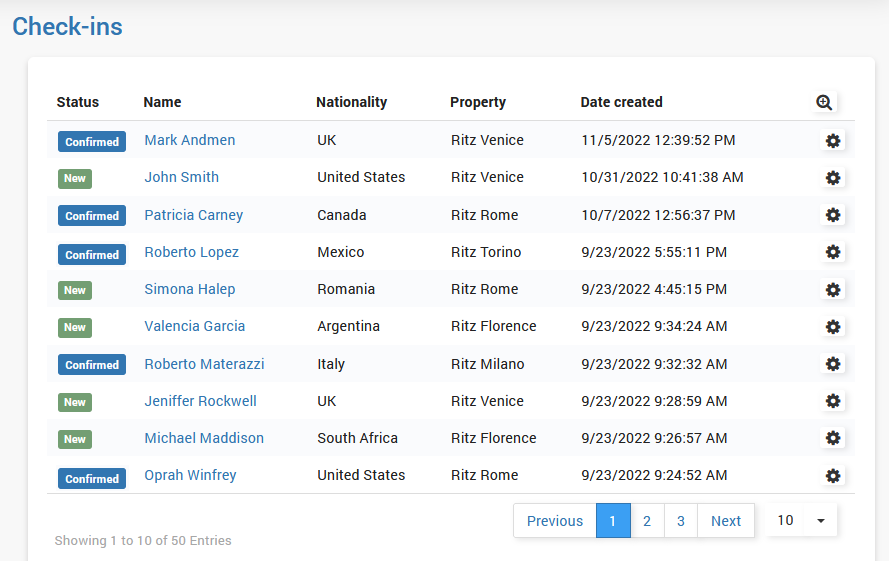889x561 pixels.
Task: Click the search magnifier icon in table header
Action: [x=824, y=102]
